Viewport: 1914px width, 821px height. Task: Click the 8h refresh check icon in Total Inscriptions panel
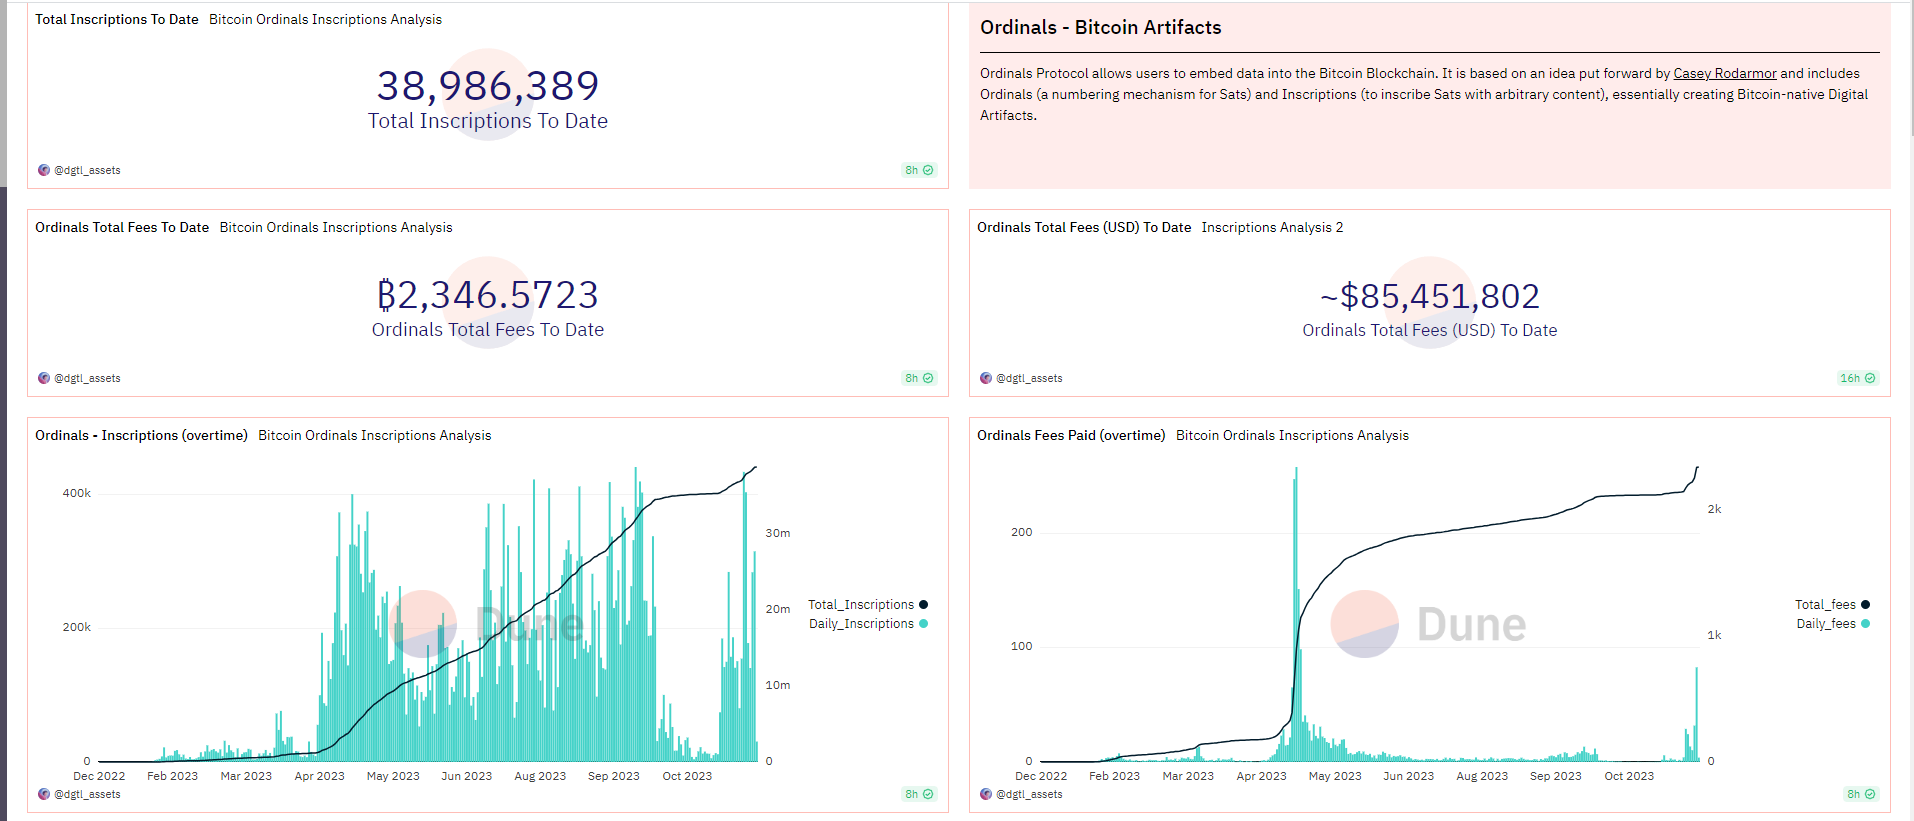(x=928, y=170)
